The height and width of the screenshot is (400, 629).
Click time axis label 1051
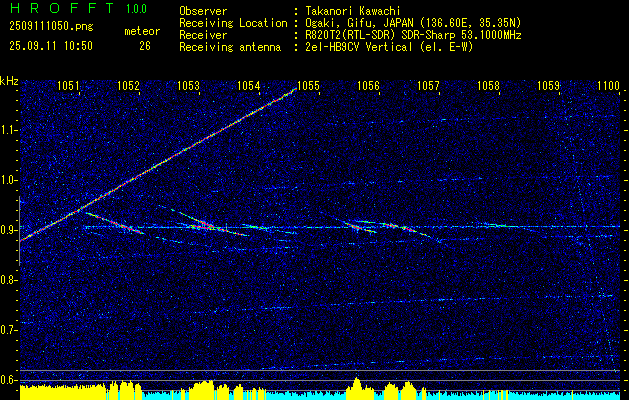click(68, 85)
